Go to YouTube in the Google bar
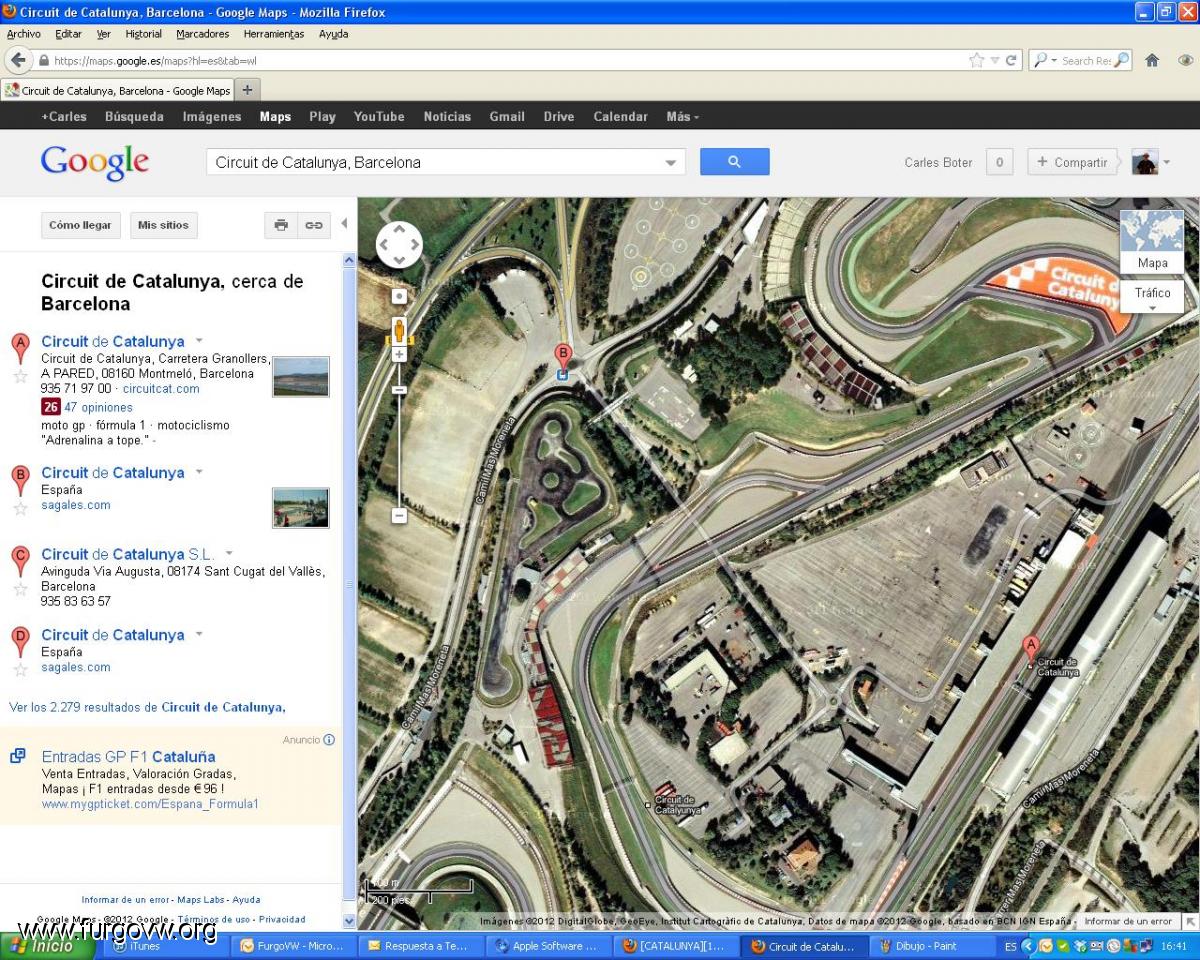The image size is (1200, 960). (379, 117)
